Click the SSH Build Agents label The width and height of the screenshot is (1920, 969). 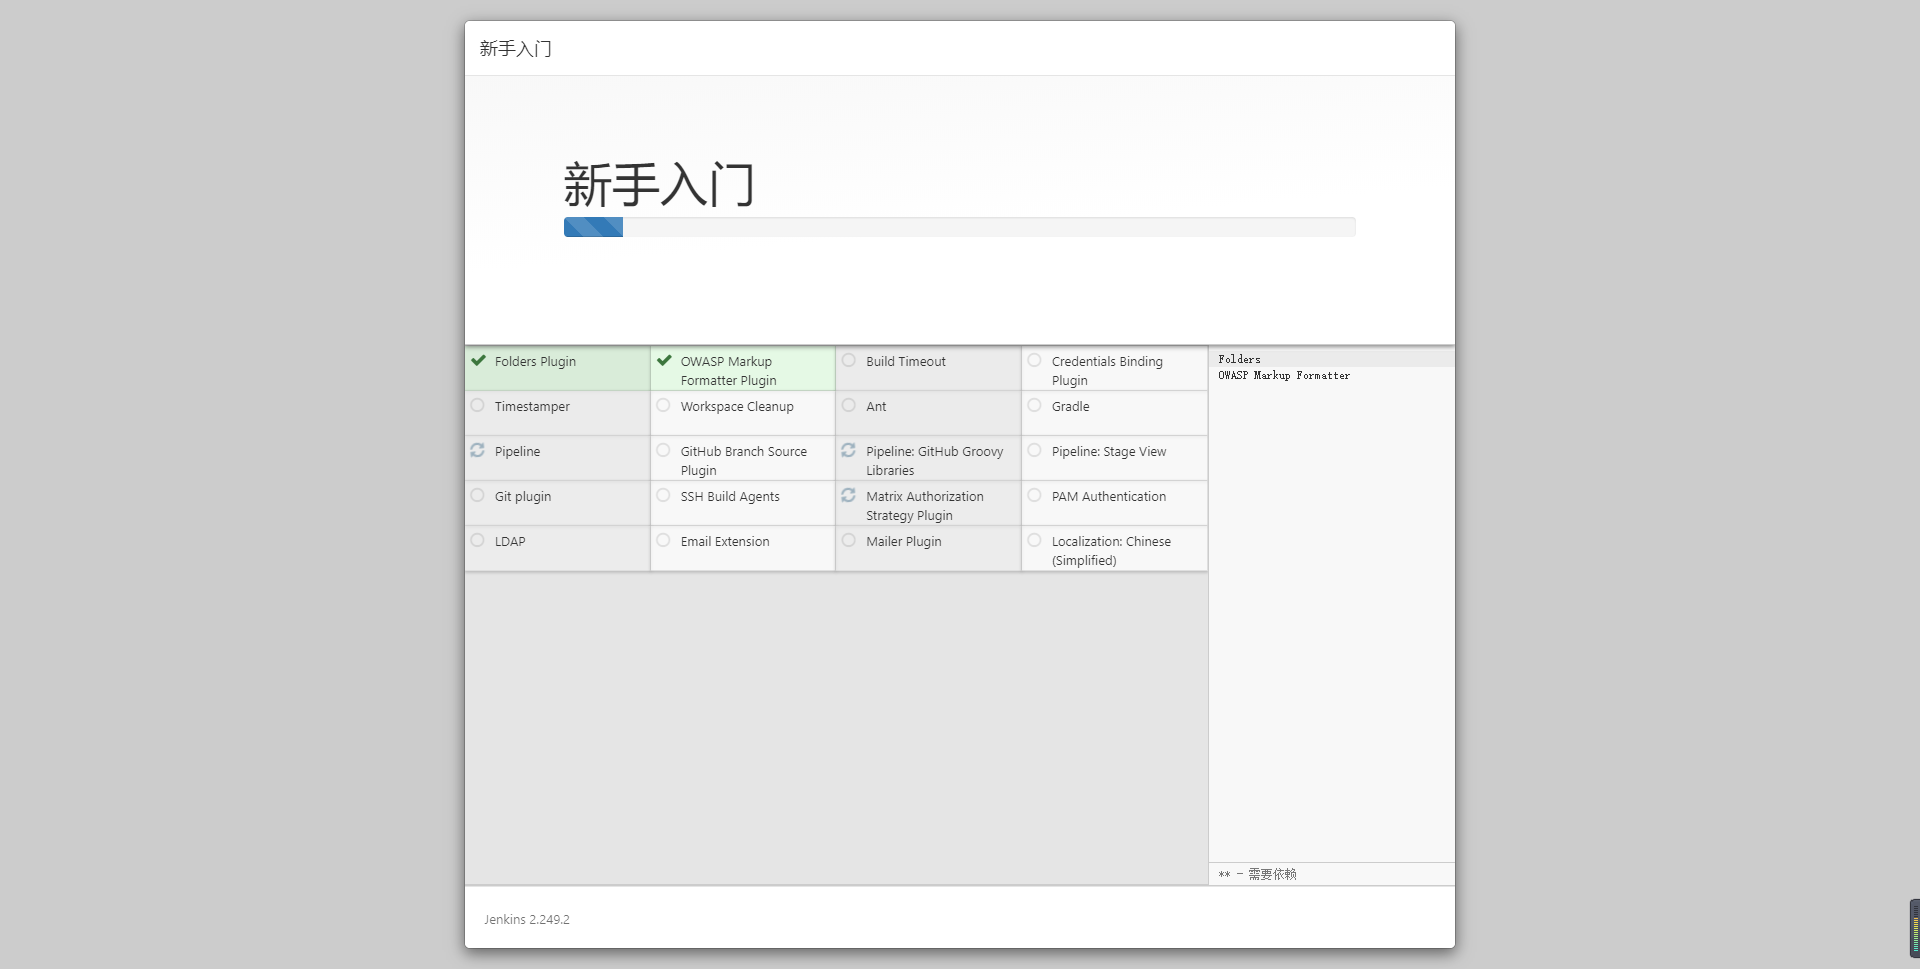point(730,496)
